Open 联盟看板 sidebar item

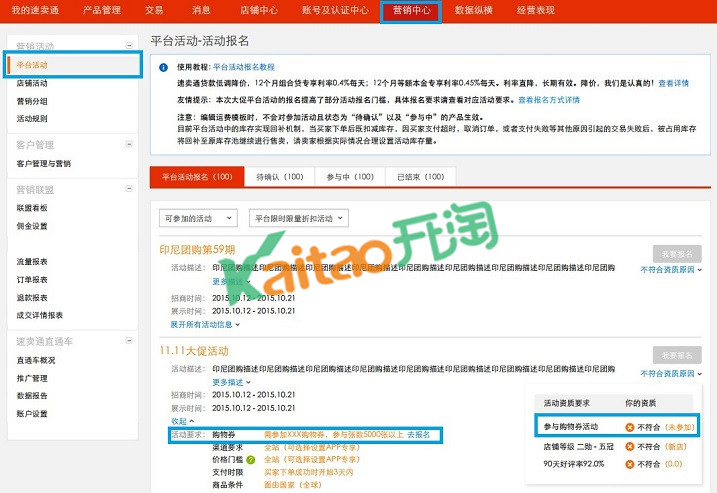point(32,208)
